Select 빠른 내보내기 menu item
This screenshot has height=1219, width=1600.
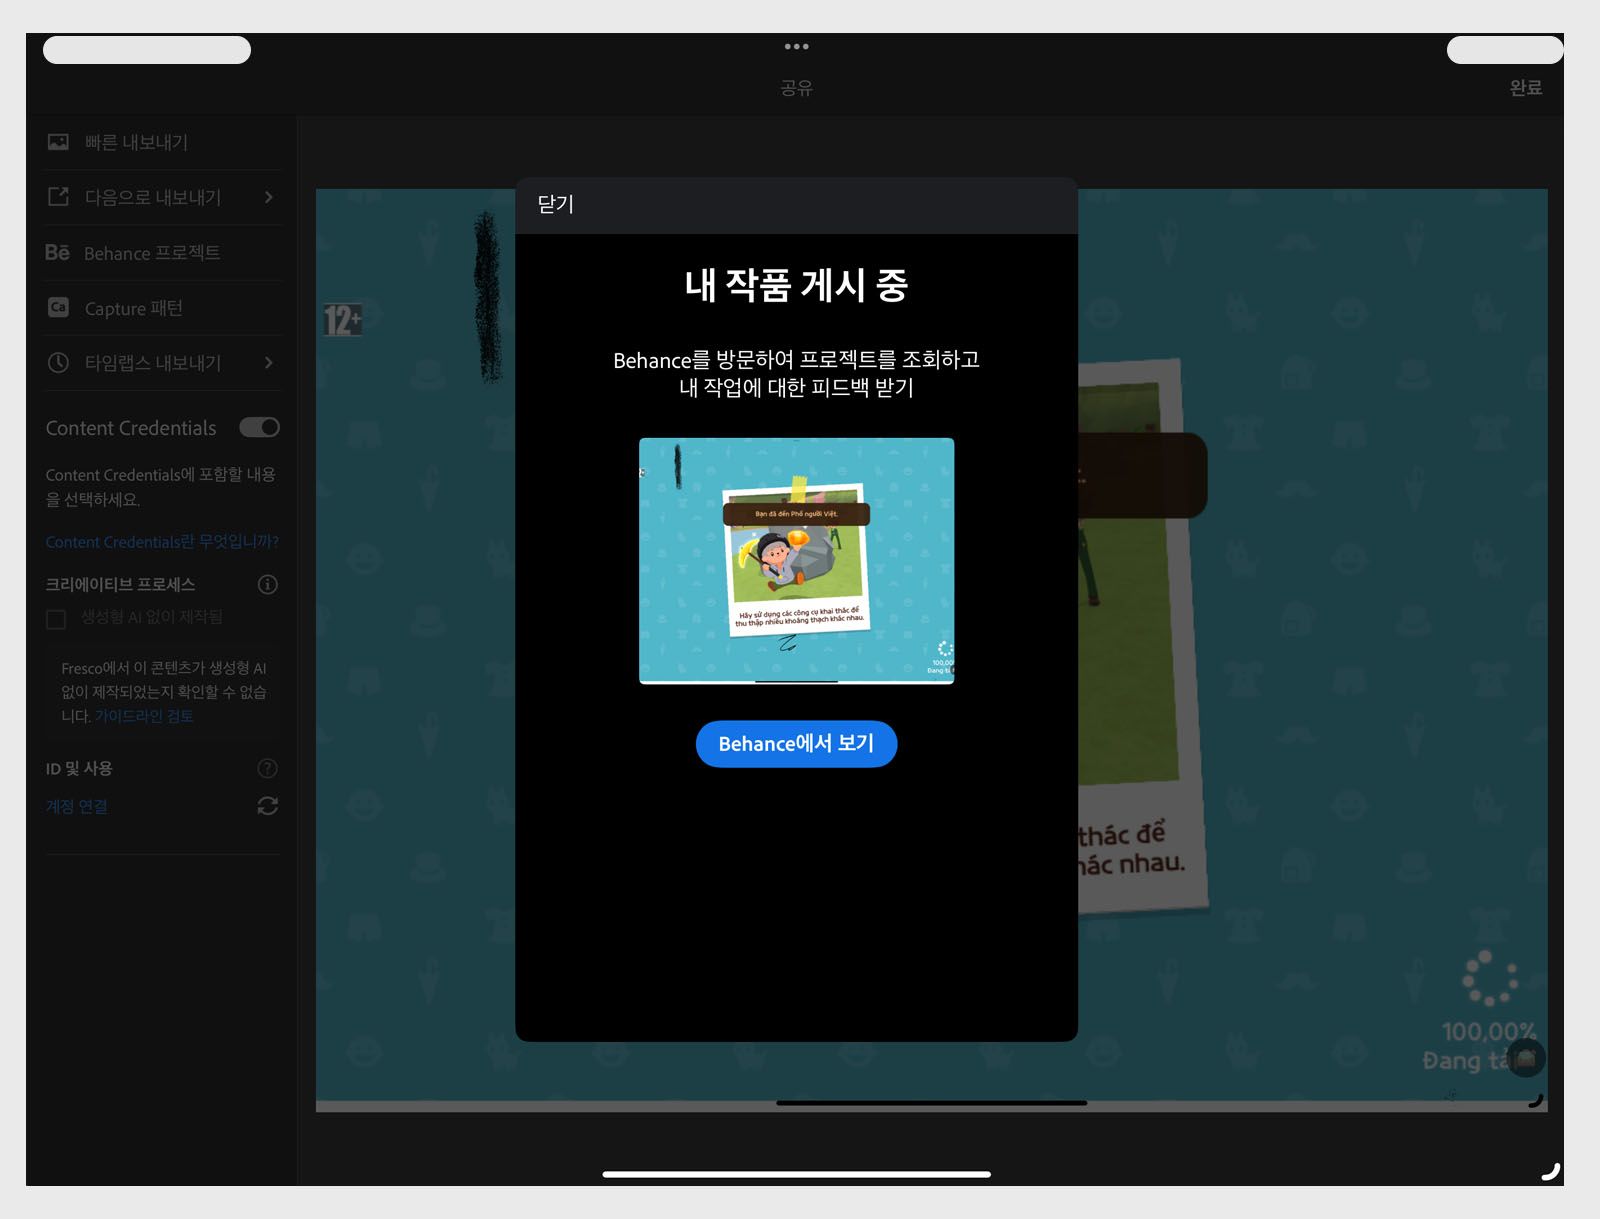(164, 142)
